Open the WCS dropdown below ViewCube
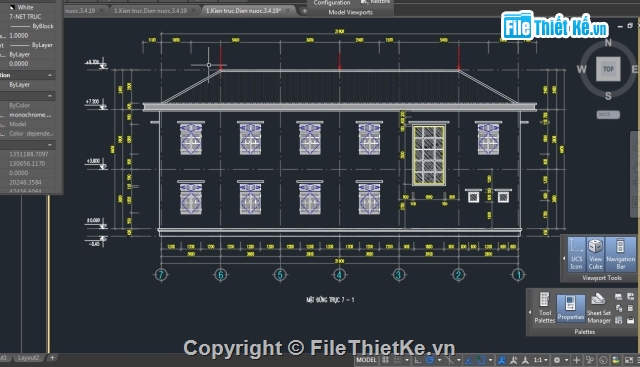Image resolution: width=640 pixels, height=367 pixels. tap(608, 115)
